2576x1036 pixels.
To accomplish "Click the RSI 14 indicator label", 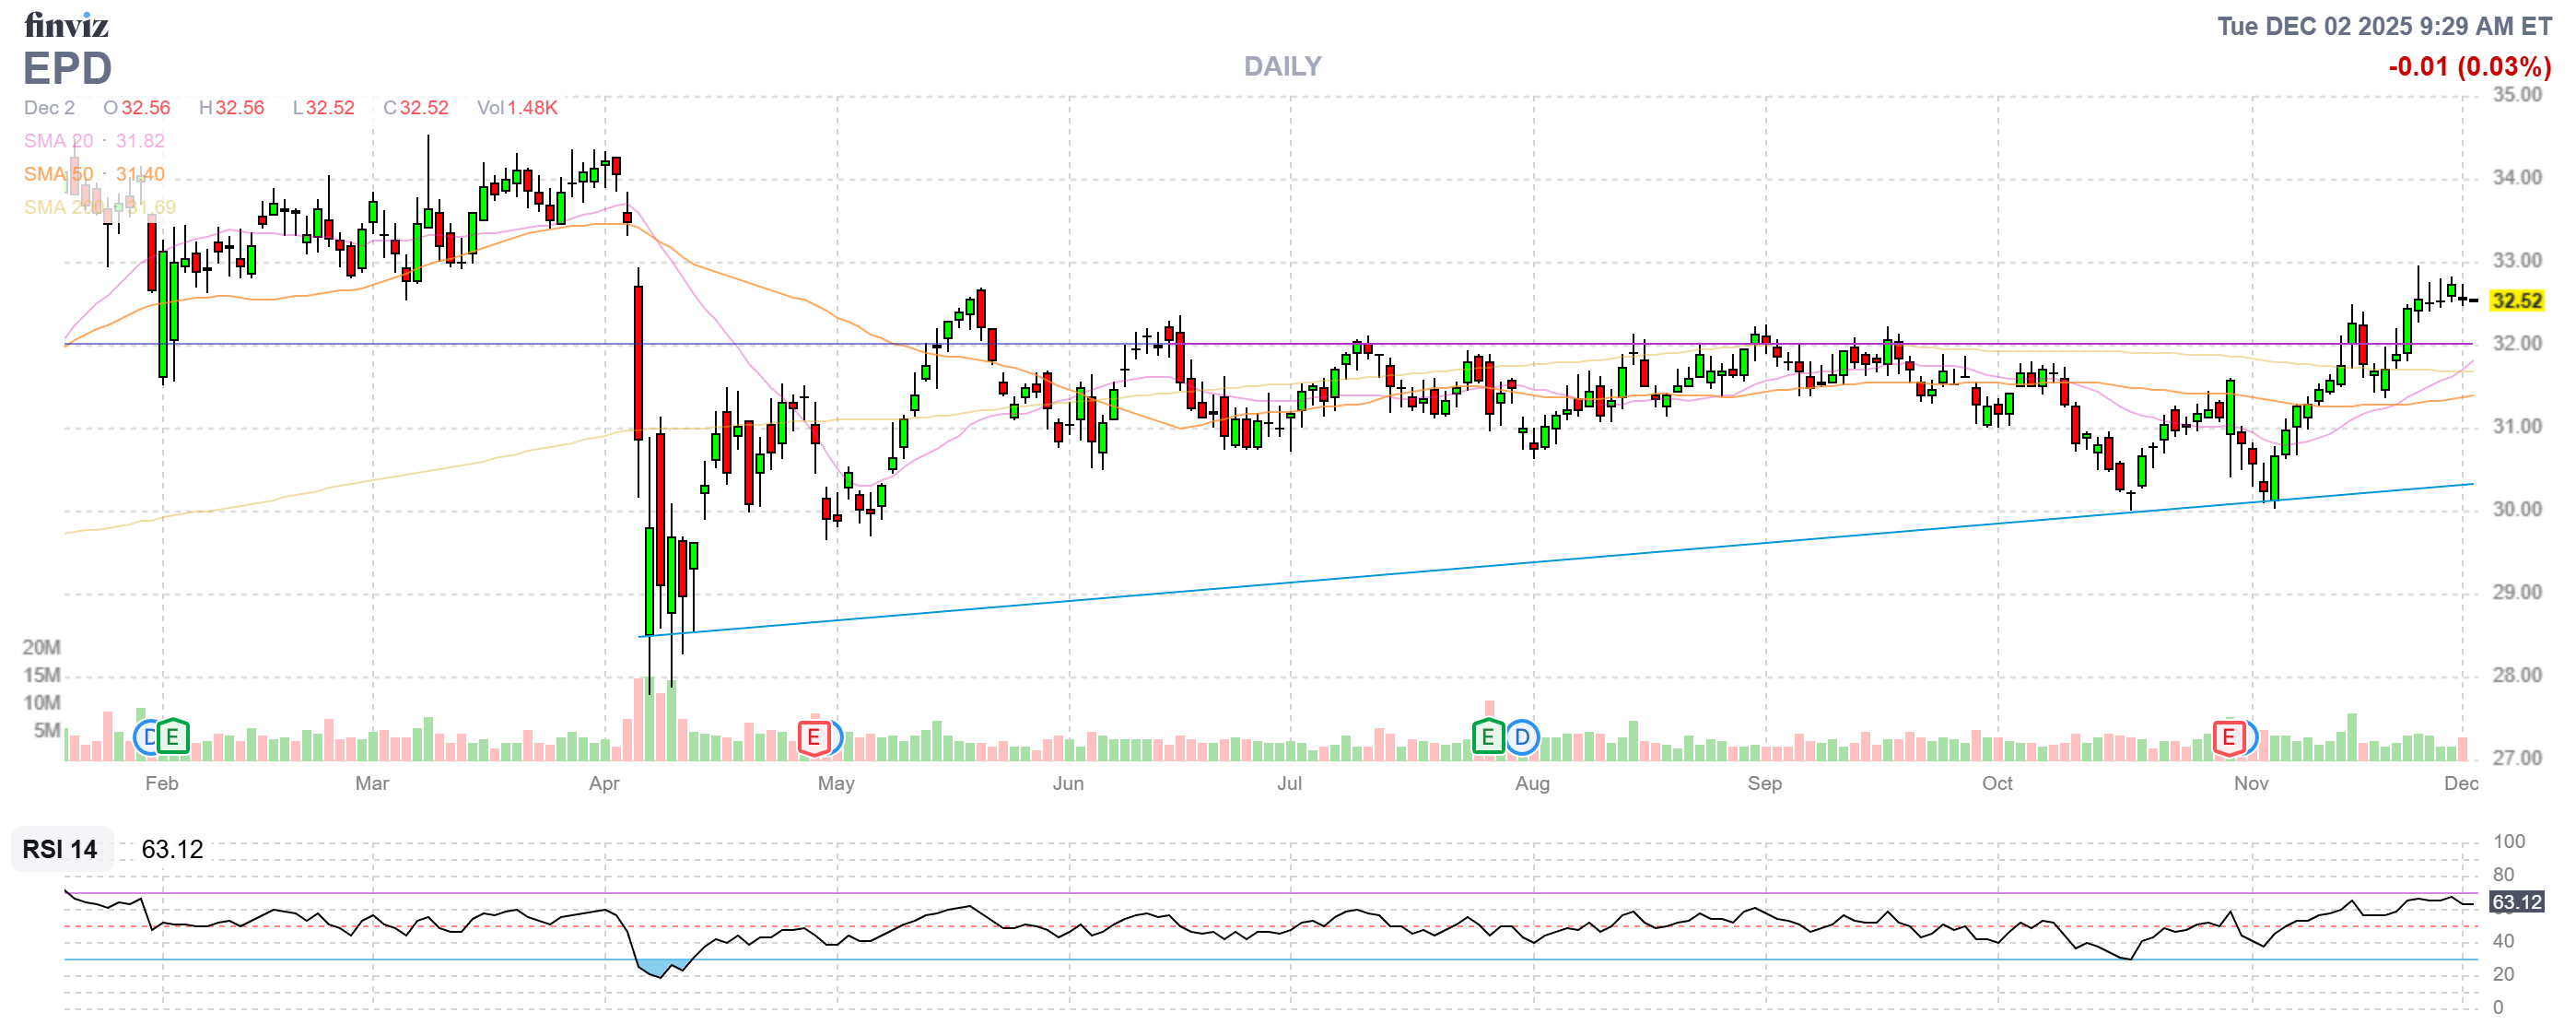I will [60, 849].
